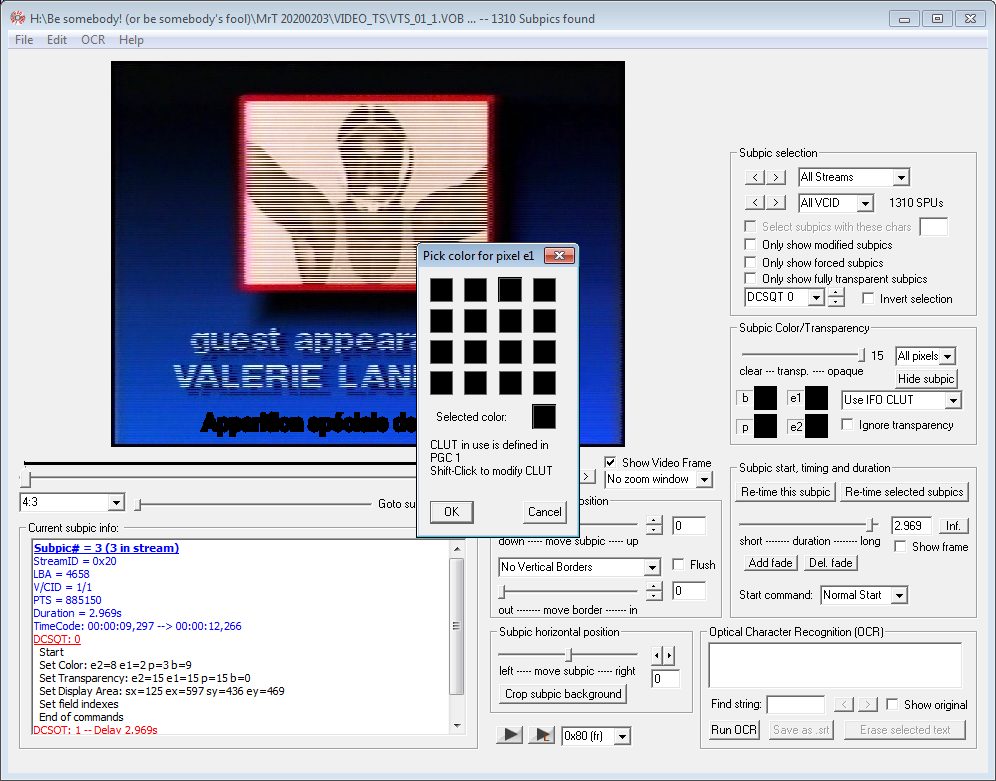The image size is (996, 781).
Task: Click the Selected color preview swatch
Action: pyautogui.click(x=544, y=417)
